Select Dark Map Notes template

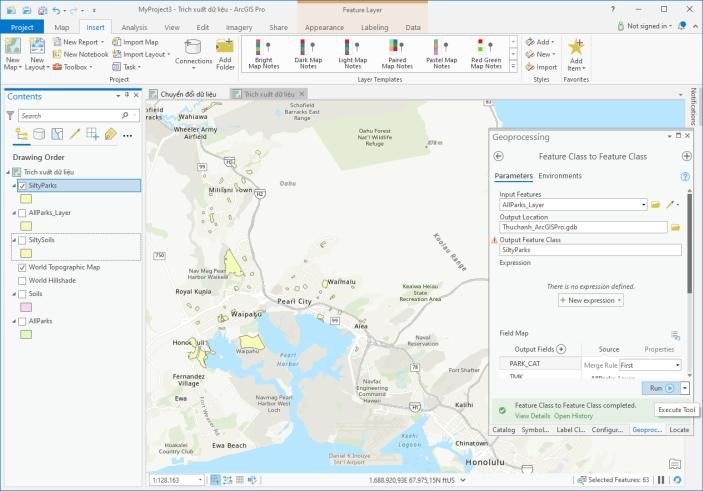[308, 54]
